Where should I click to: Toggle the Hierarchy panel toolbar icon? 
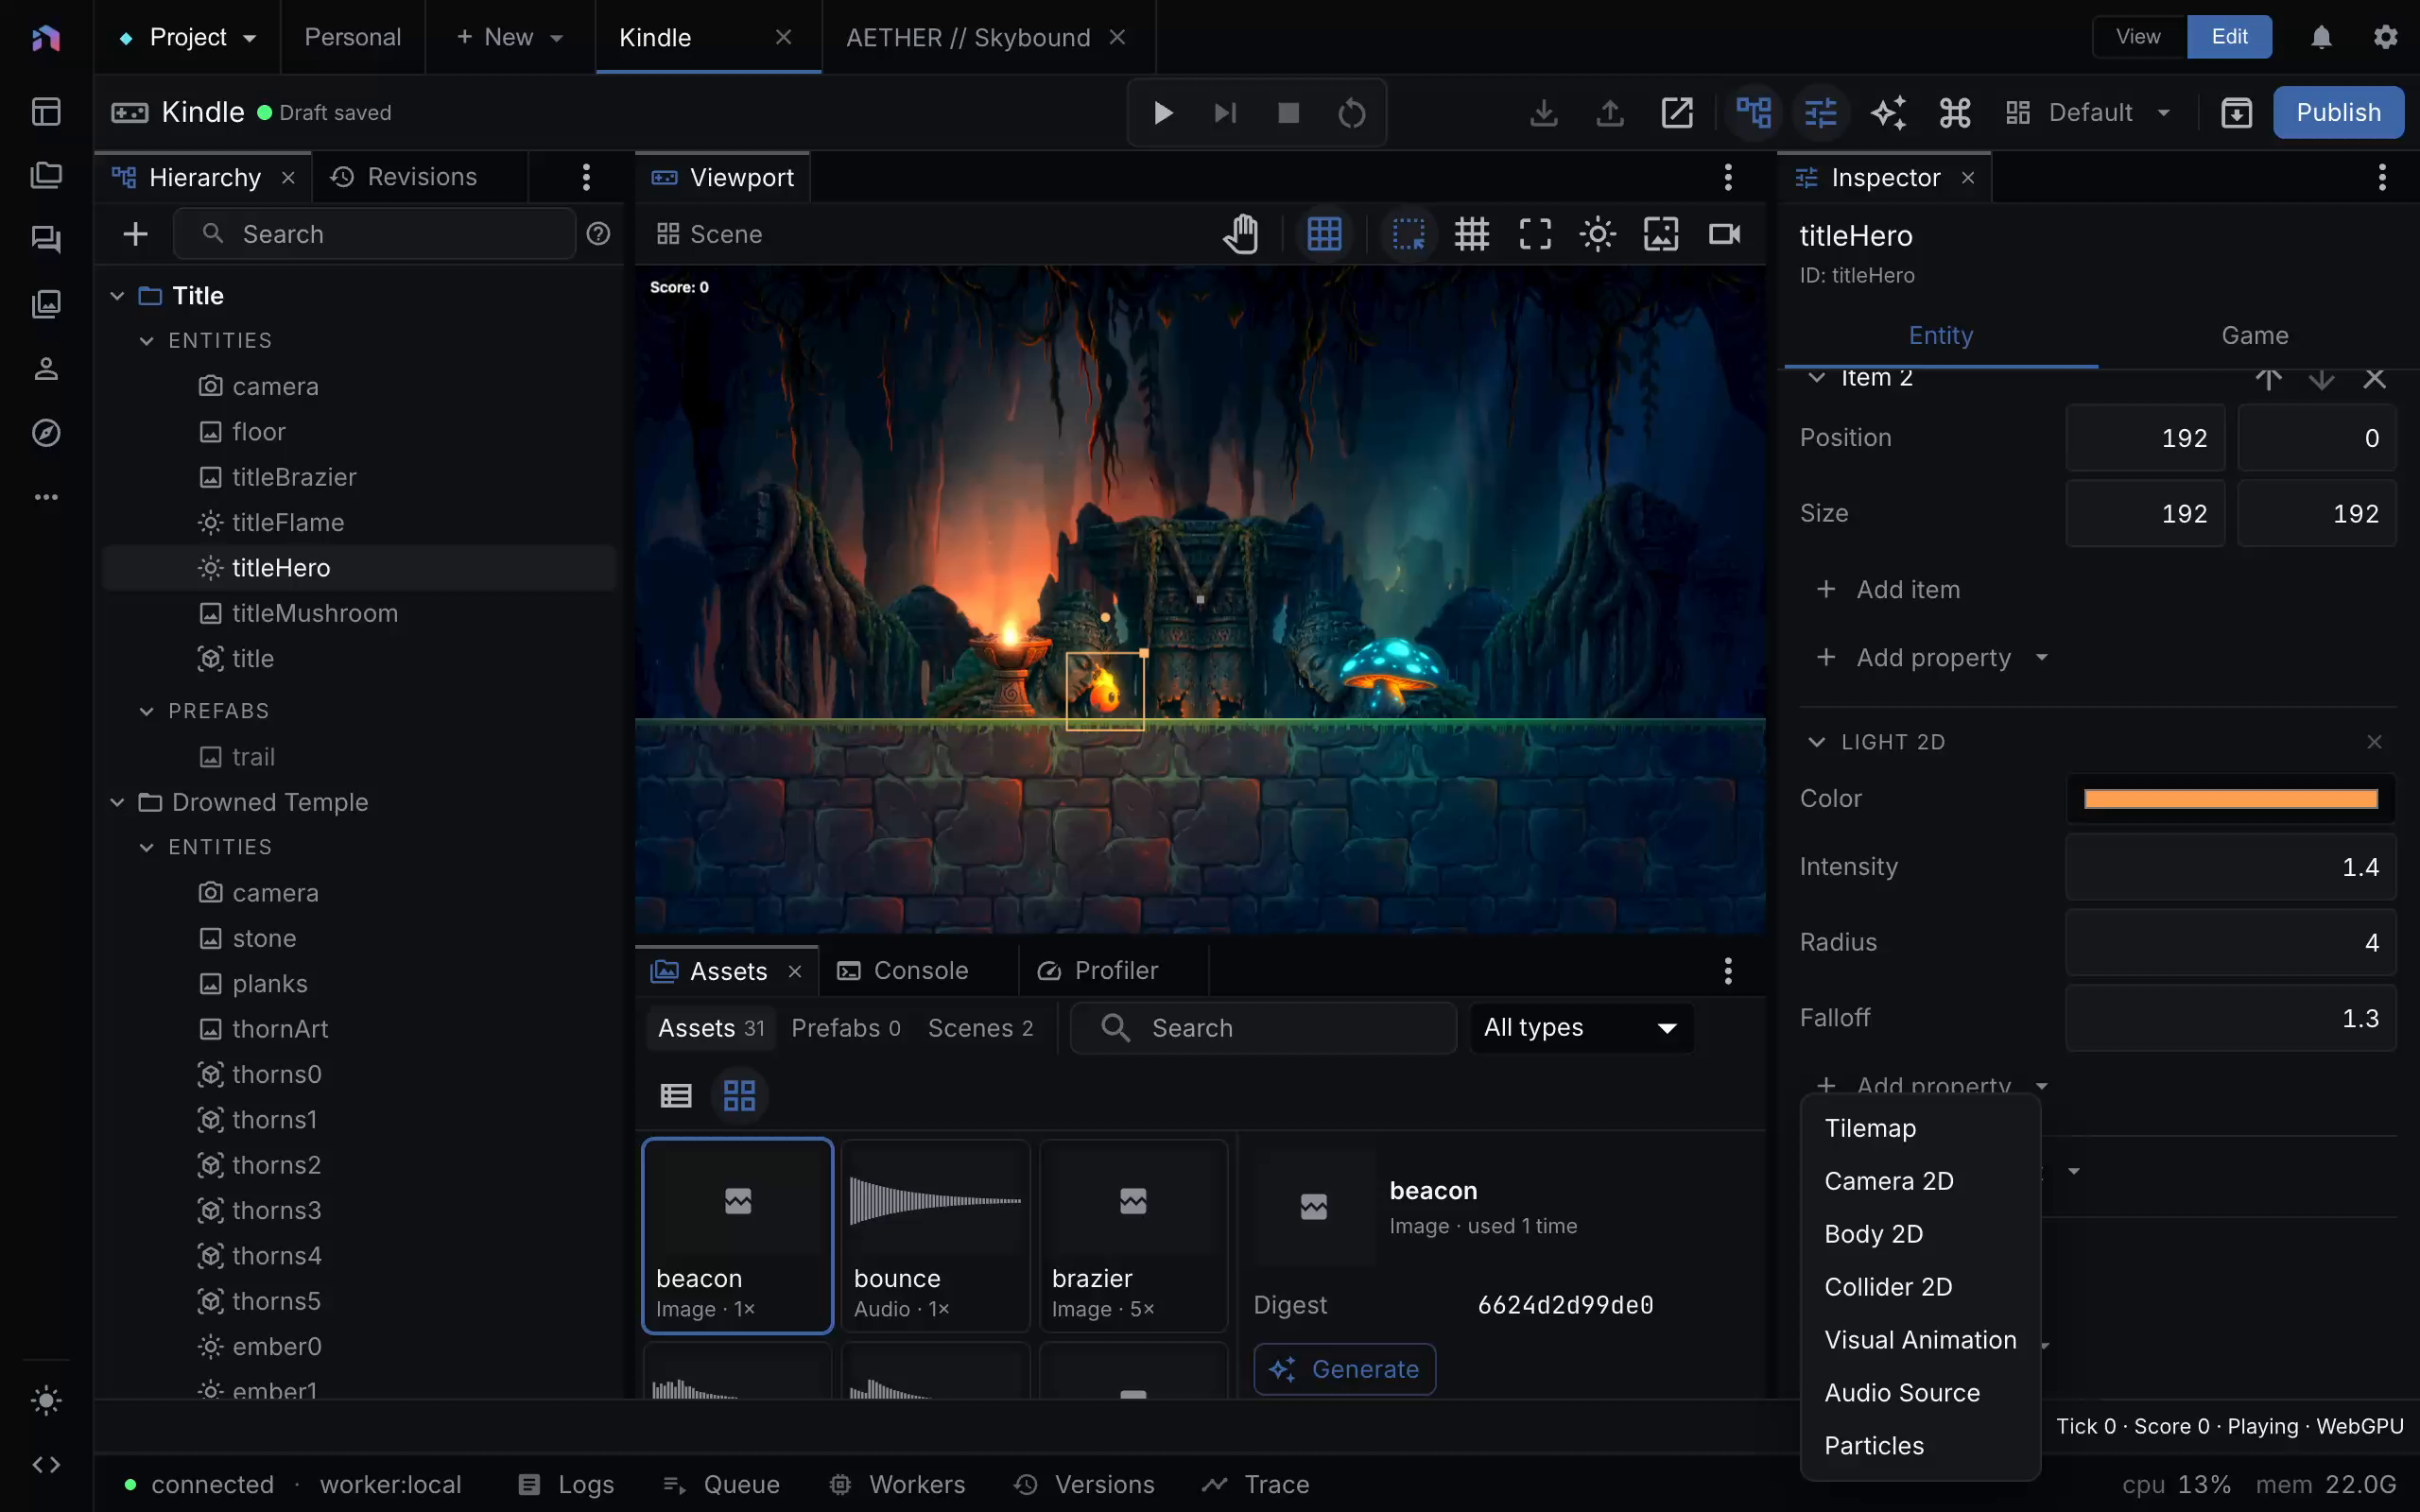coord(1753,112)
